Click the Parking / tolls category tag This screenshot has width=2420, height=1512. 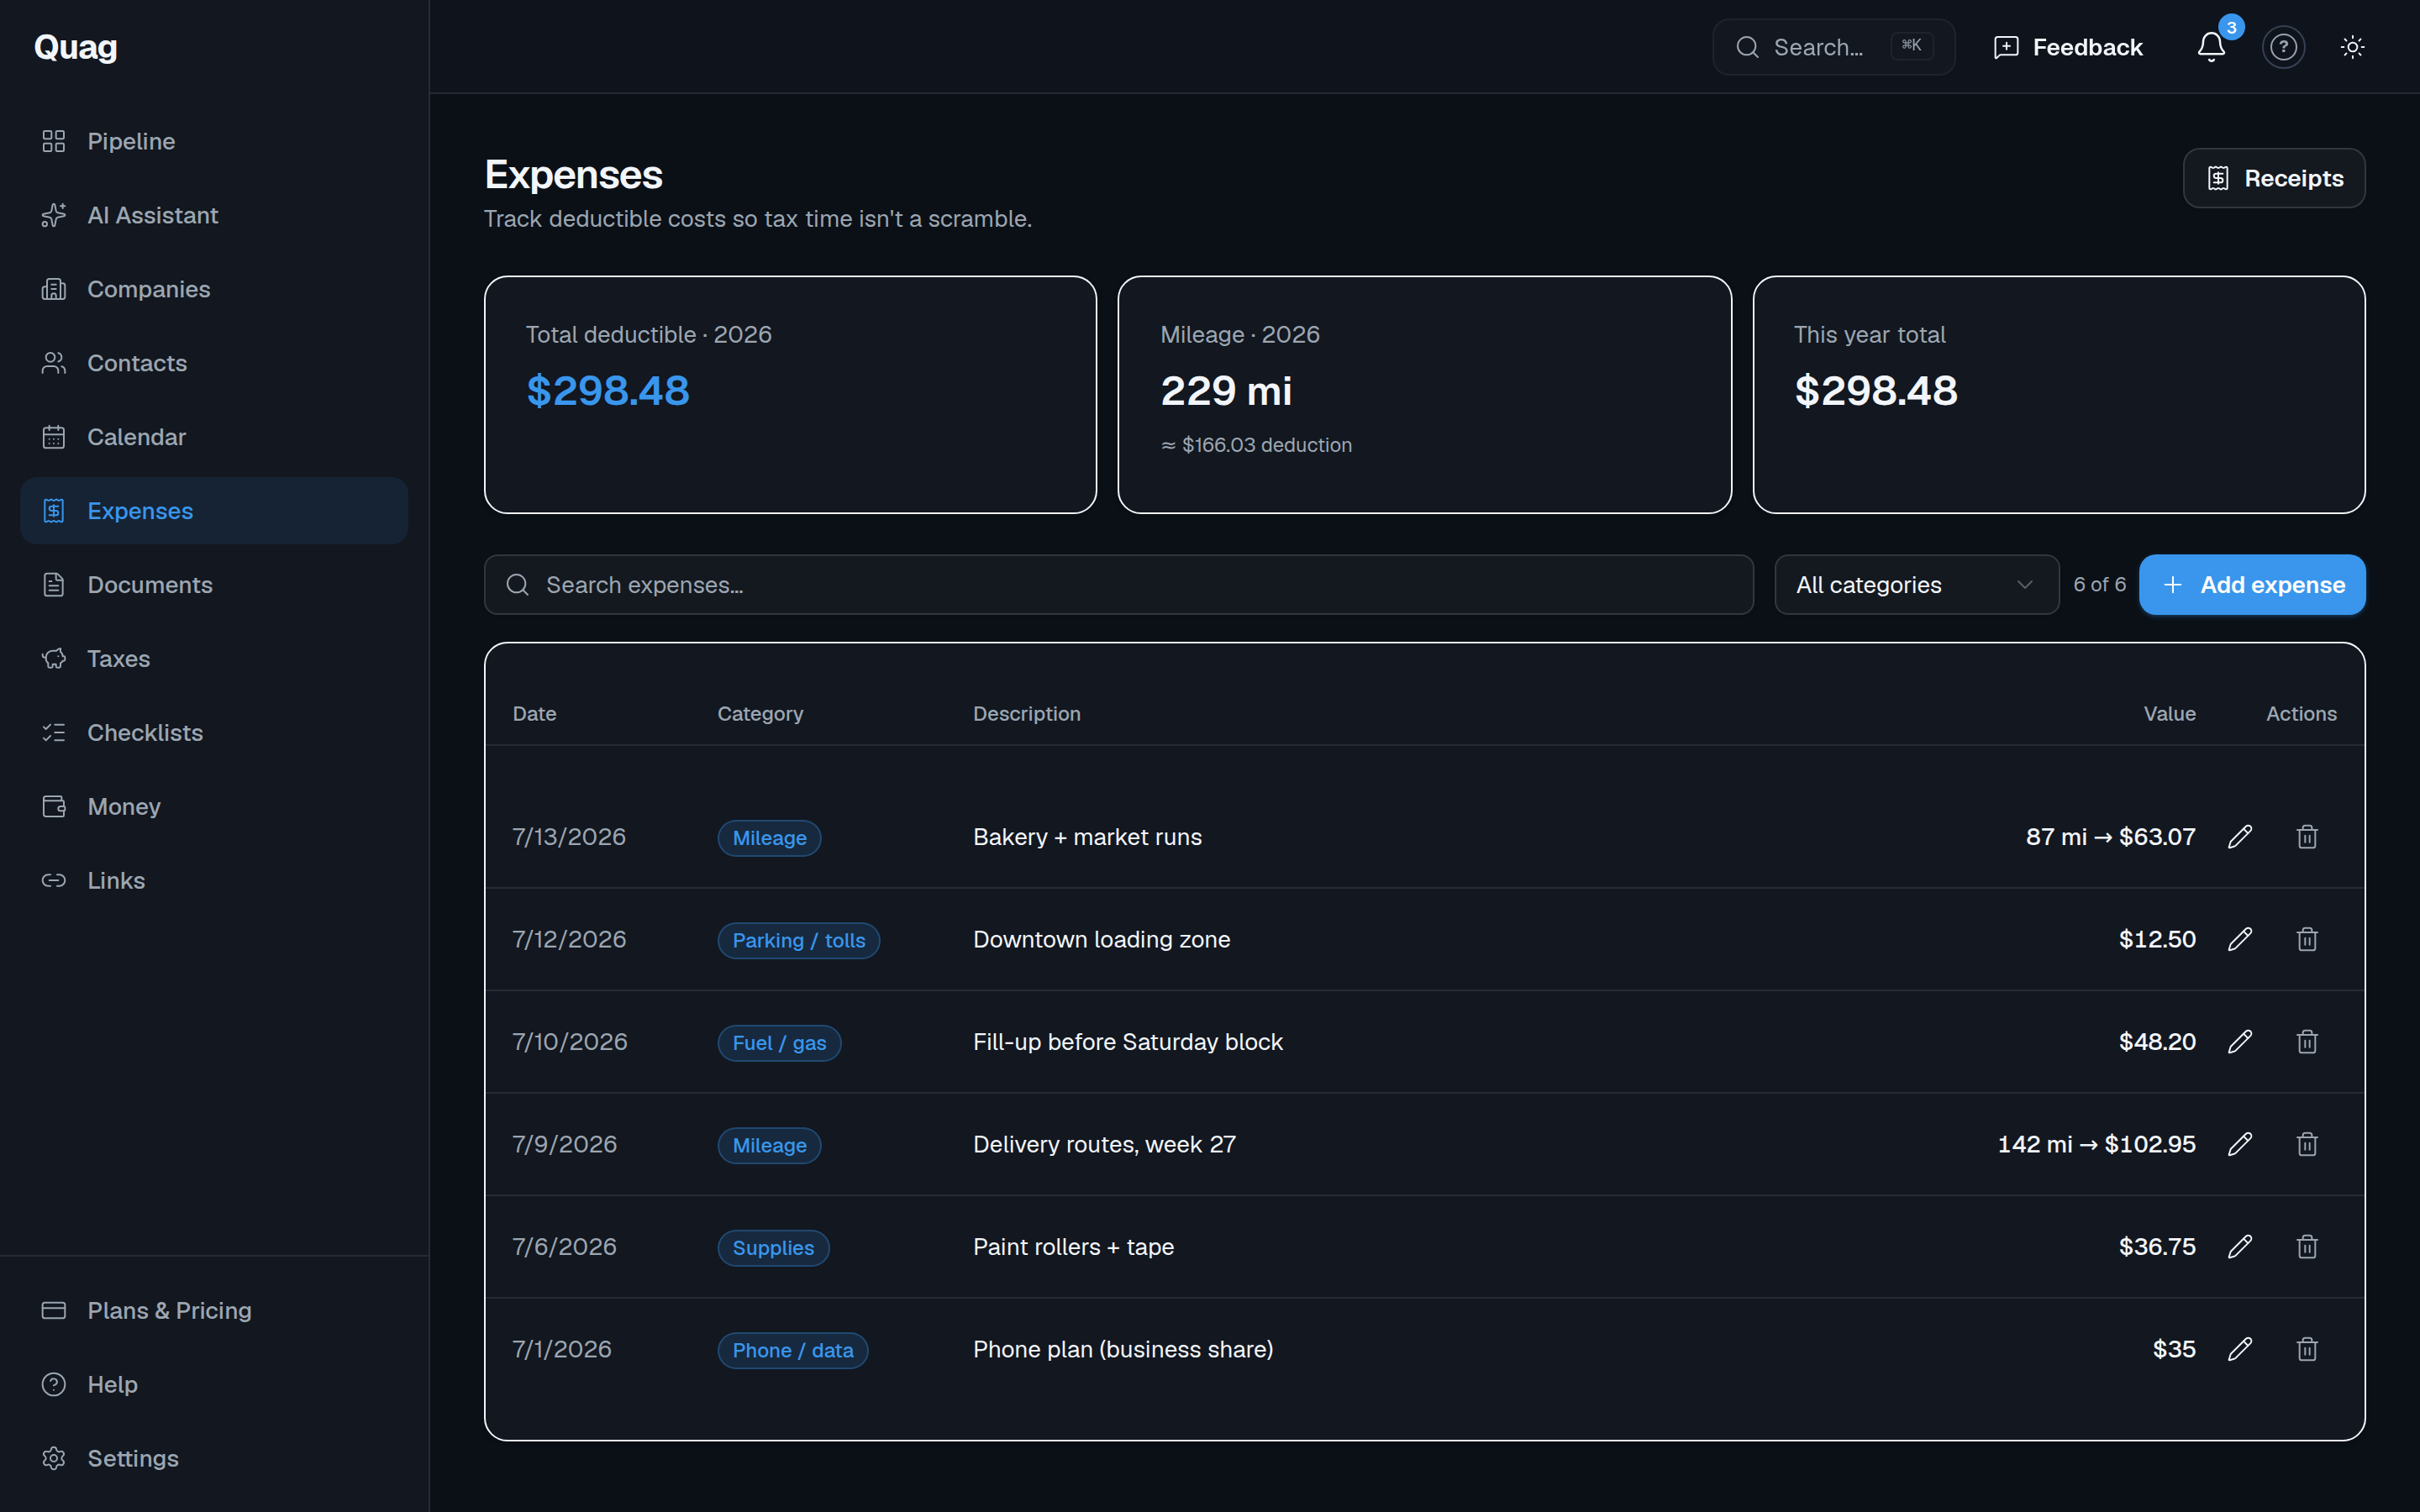798,940
